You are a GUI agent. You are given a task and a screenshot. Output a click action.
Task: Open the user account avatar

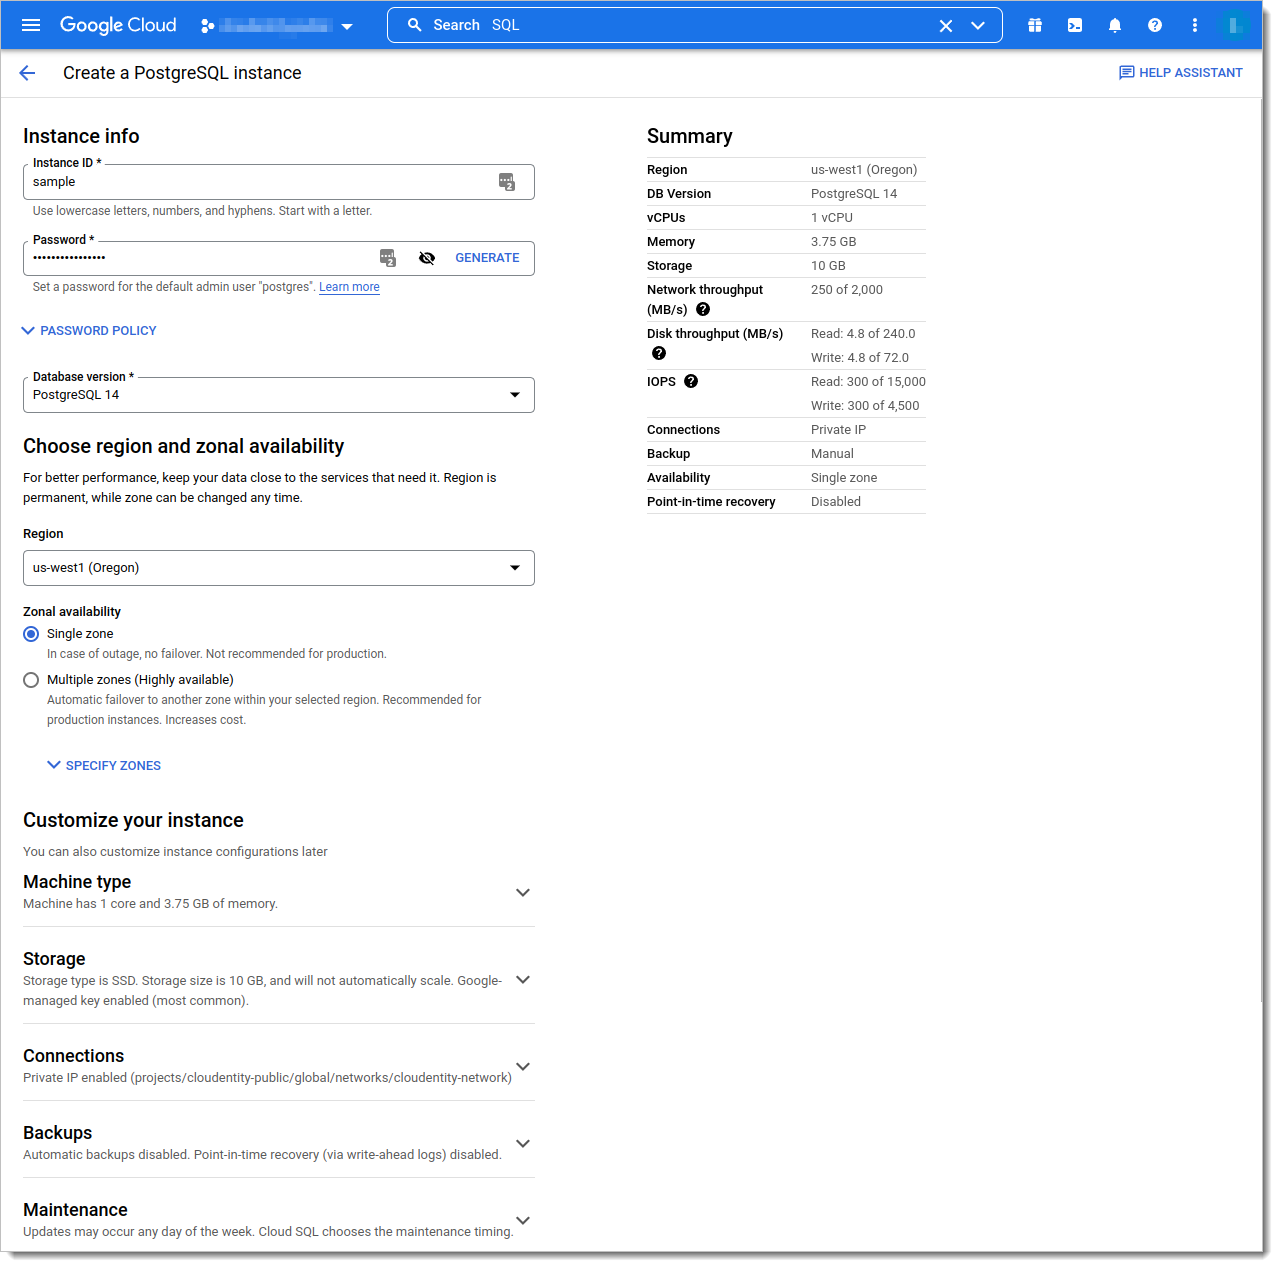(1235, 25)
